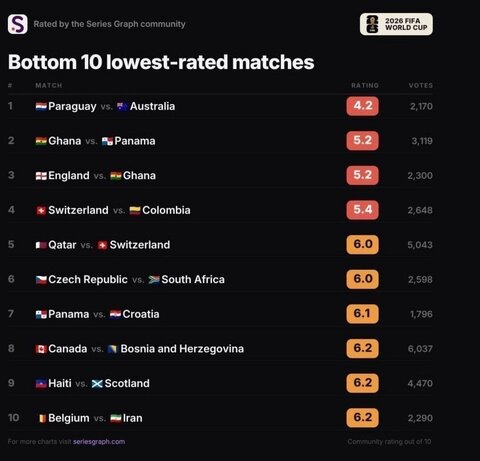Open the Haiti vs Scotland match
The image size is (480, 461).
tap(220, 383)
